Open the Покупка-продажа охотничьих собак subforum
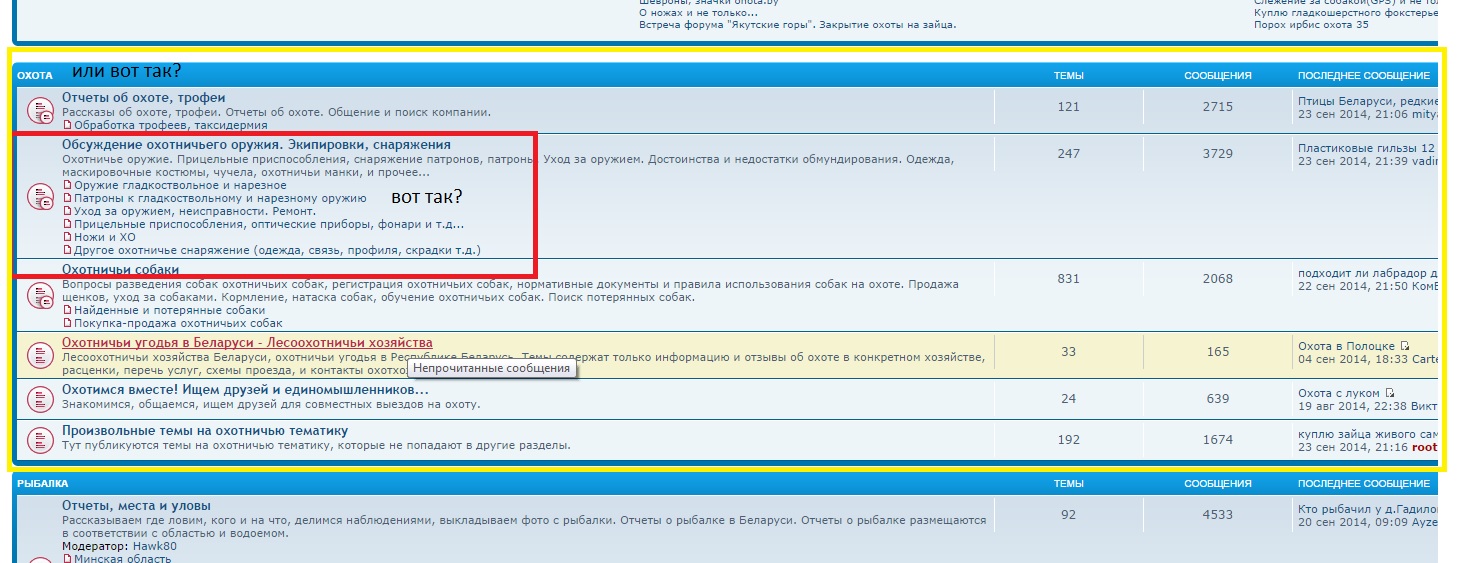Viewport: 1462px width, 563px height. [178, 323]
